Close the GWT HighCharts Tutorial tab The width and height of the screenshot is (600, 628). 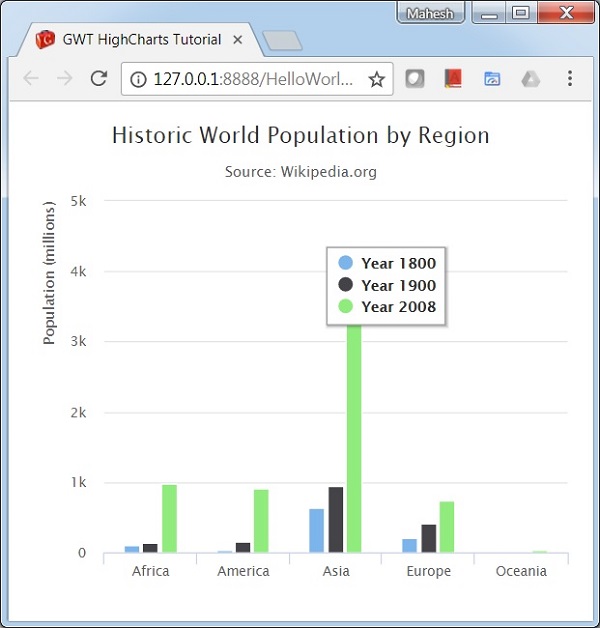pos(238,40)
